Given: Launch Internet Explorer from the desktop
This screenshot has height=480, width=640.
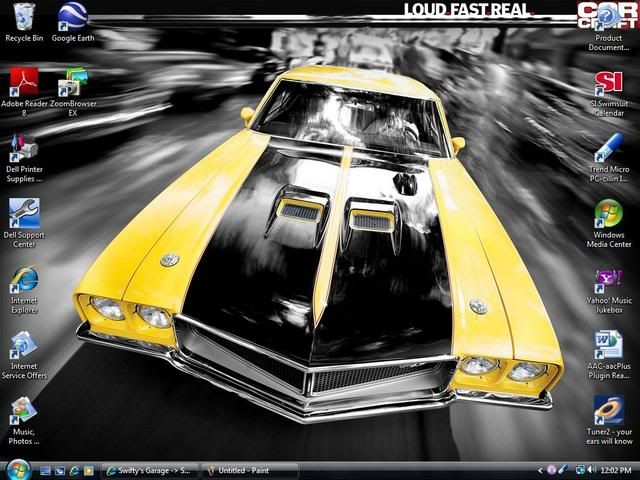Looking at the screenshot, I should 24,279.
